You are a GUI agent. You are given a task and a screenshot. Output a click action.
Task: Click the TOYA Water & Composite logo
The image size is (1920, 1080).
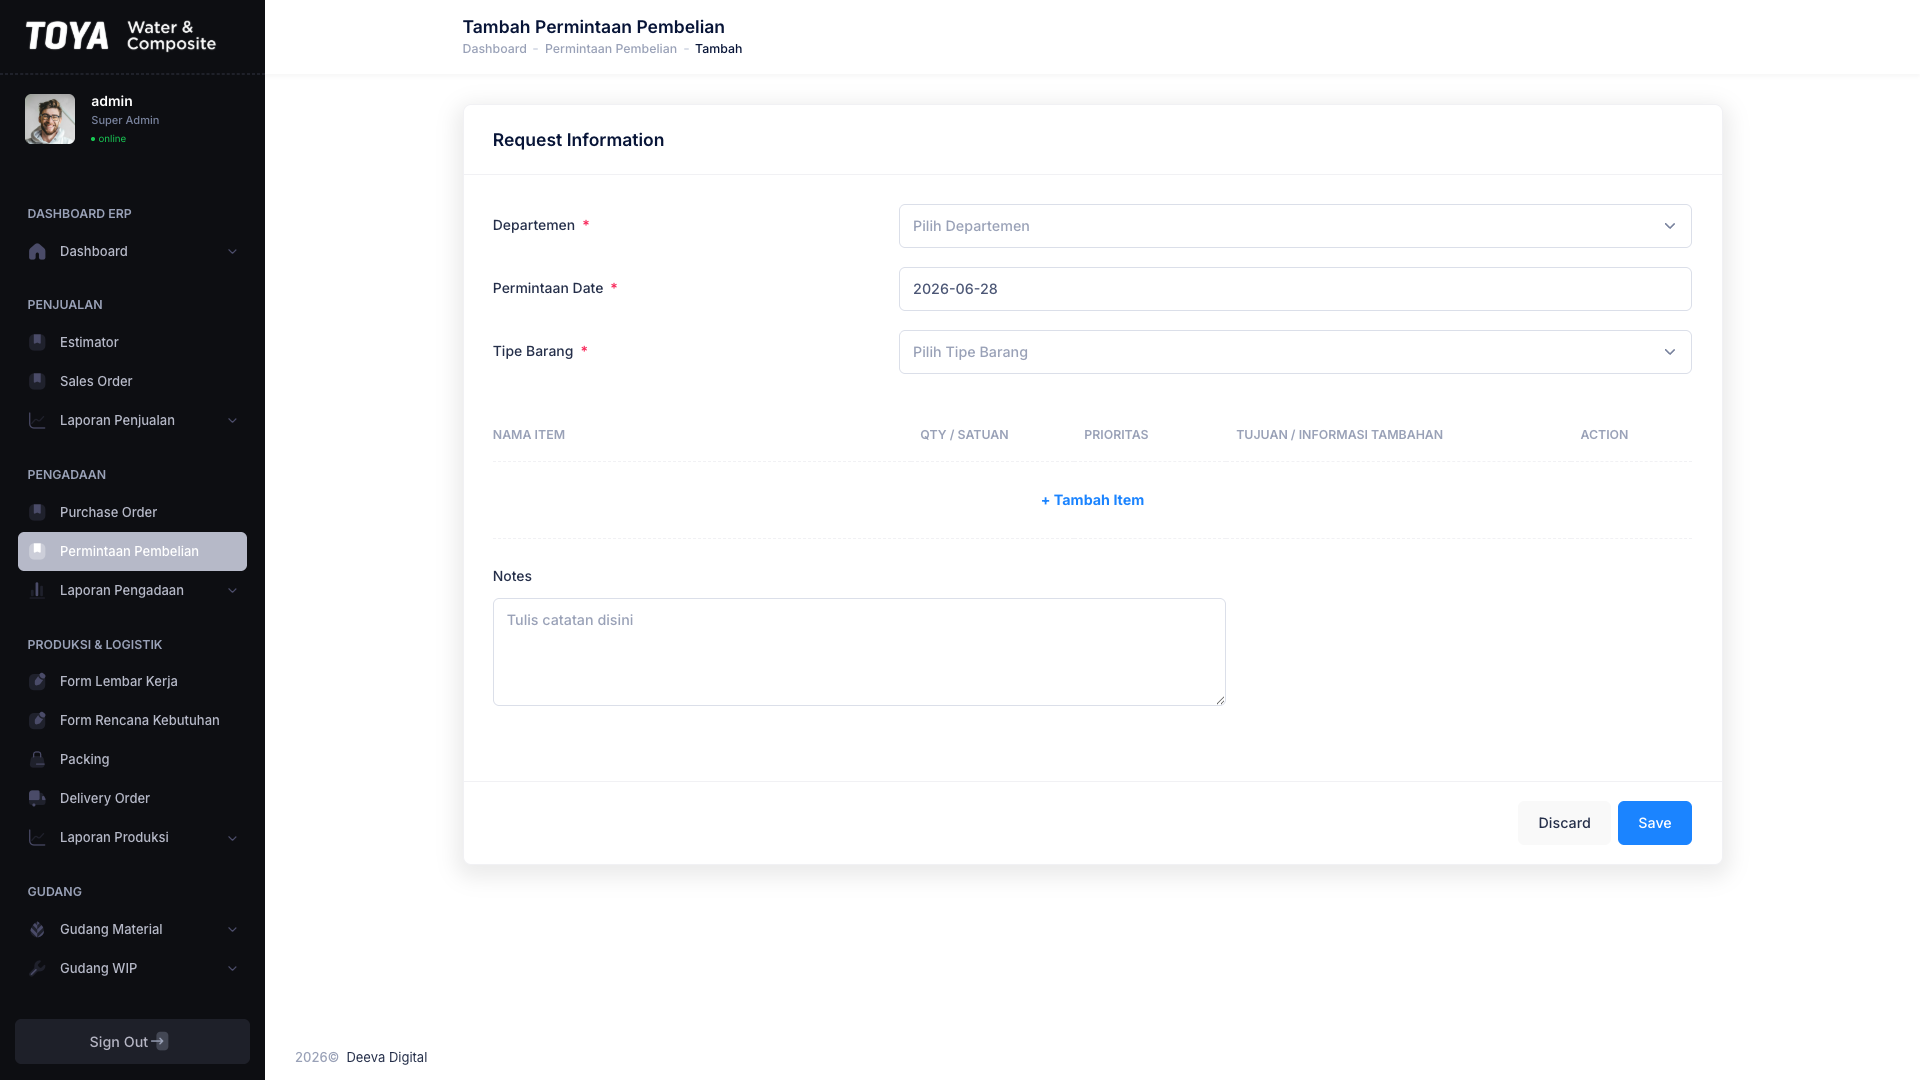[x=121, y=36]
